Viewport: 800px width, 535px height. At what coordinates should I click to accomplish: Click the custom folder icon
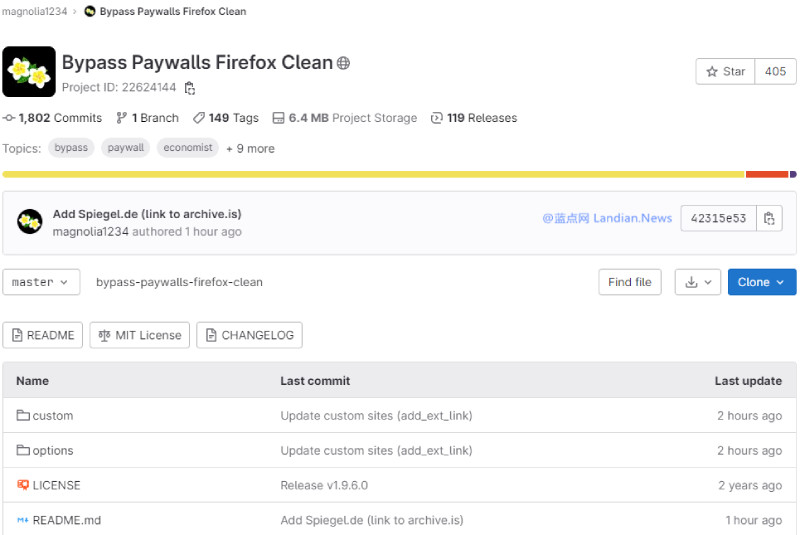coord(23,415)
